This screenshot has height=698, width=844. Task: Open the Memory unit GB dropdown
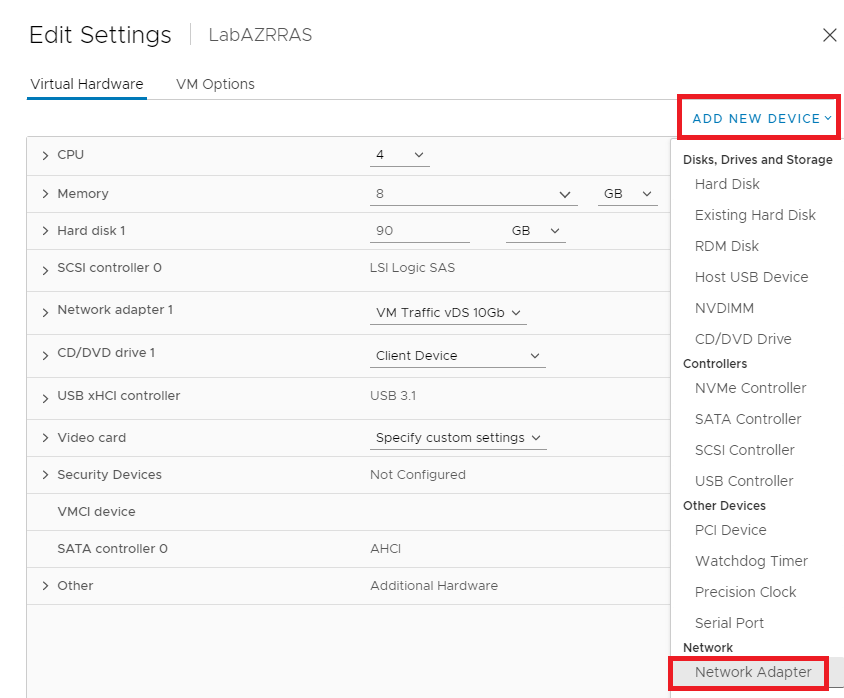(x=628, y=194)
